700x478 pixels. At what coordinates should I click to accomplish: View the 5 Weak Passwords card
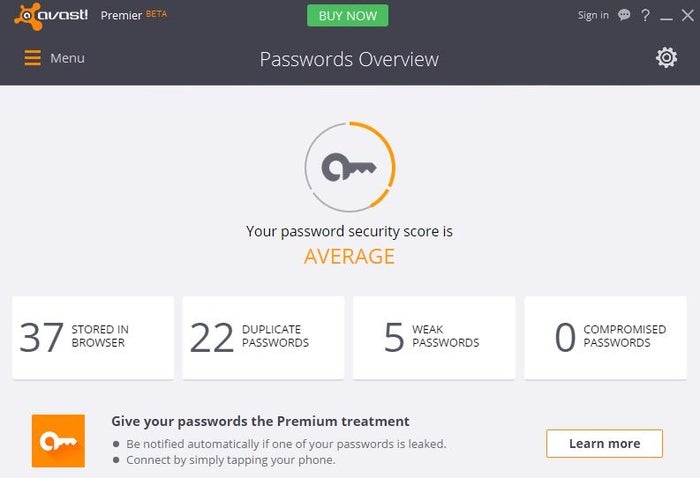tap(434, 337)
